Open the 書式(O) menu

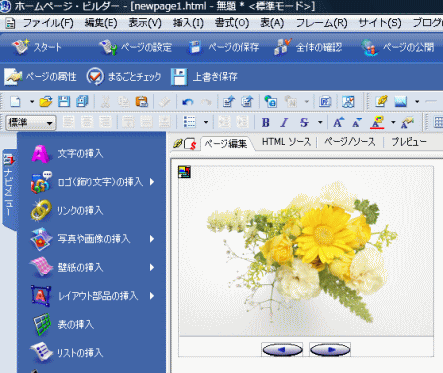point(232,23)
